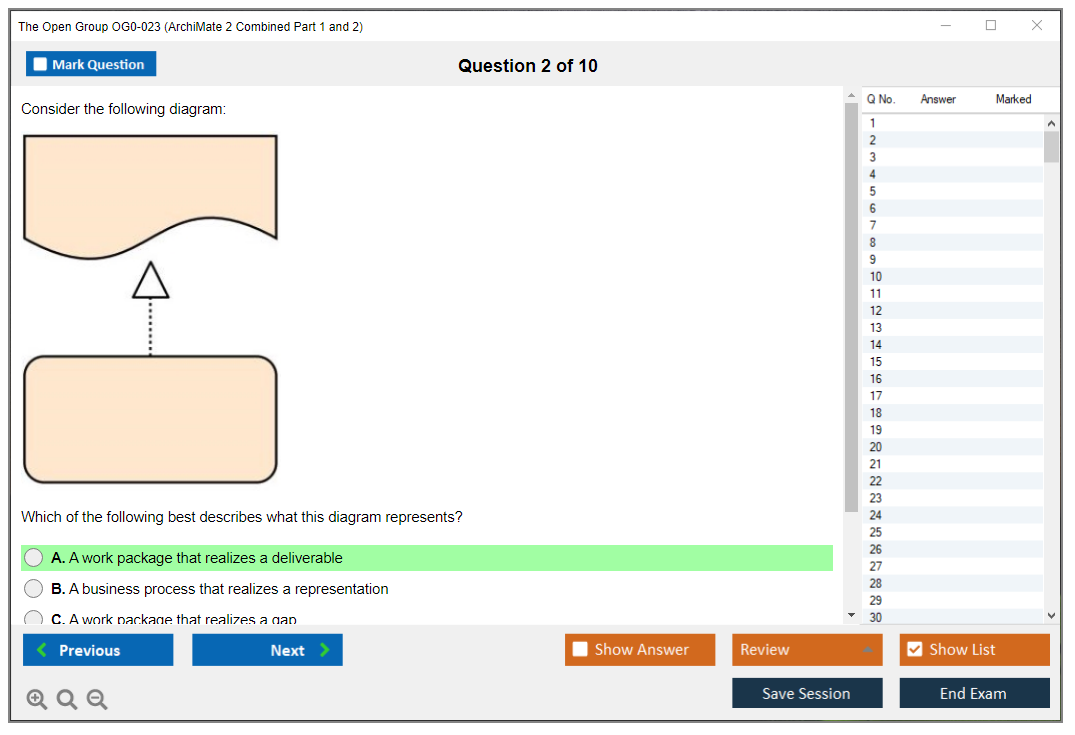Image resolution: width=1075 pixels, height=735 pixels.
Task: Click the zoom out magnifier icon
Action: (97, 700)
